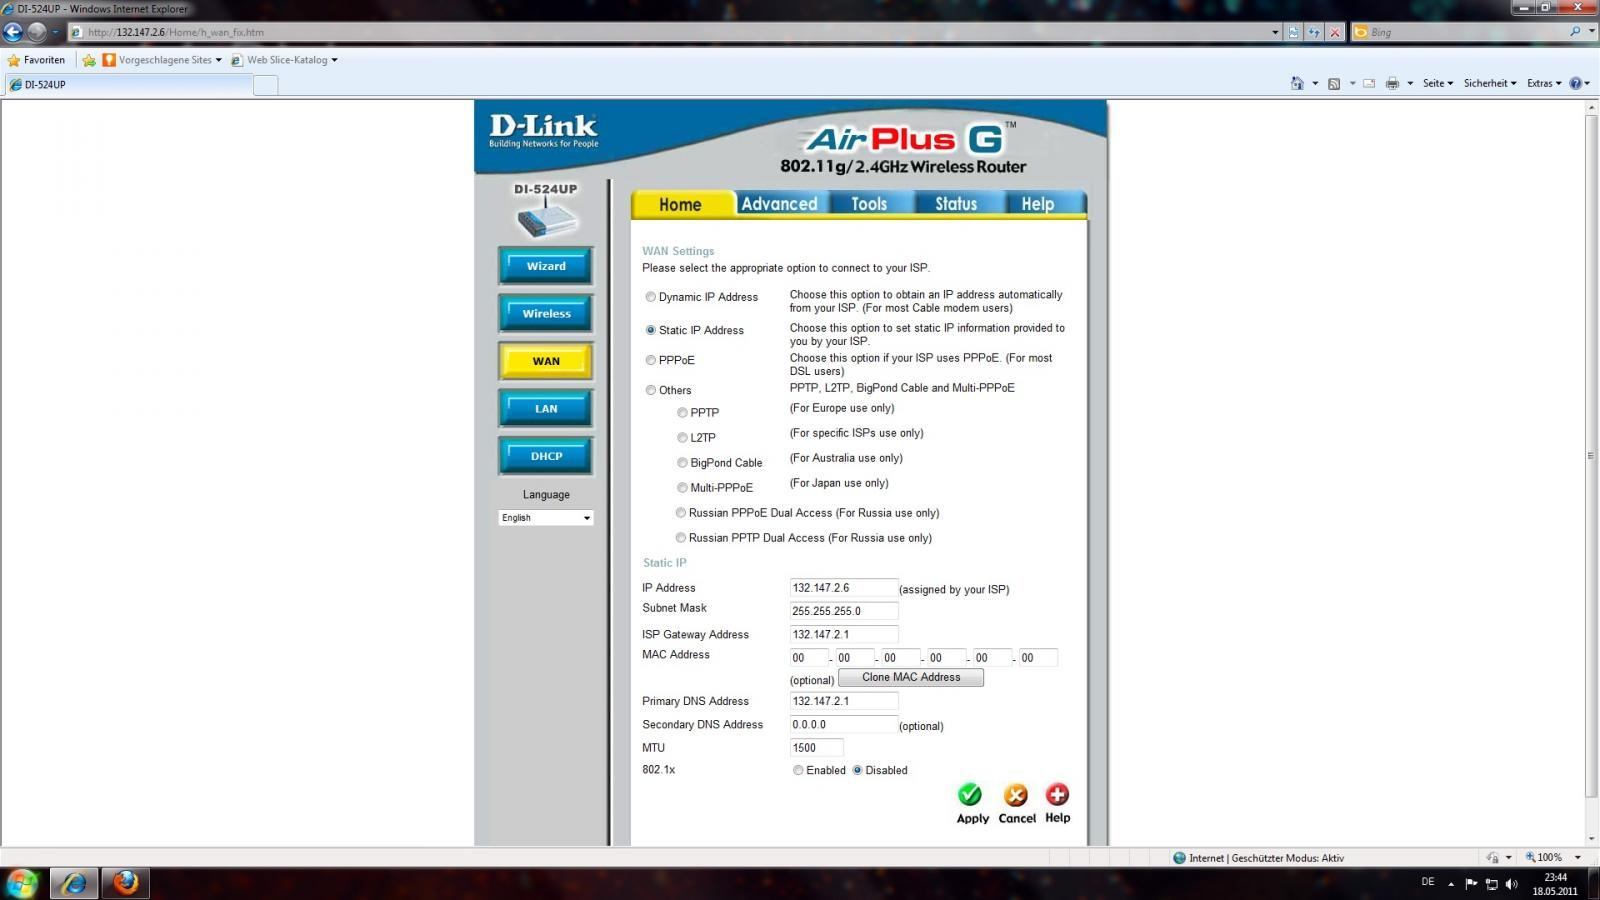Viewport: 1600px width, 900px height.
Task: Select Dynamic IP Address option
Action: [x=651, y=297]
